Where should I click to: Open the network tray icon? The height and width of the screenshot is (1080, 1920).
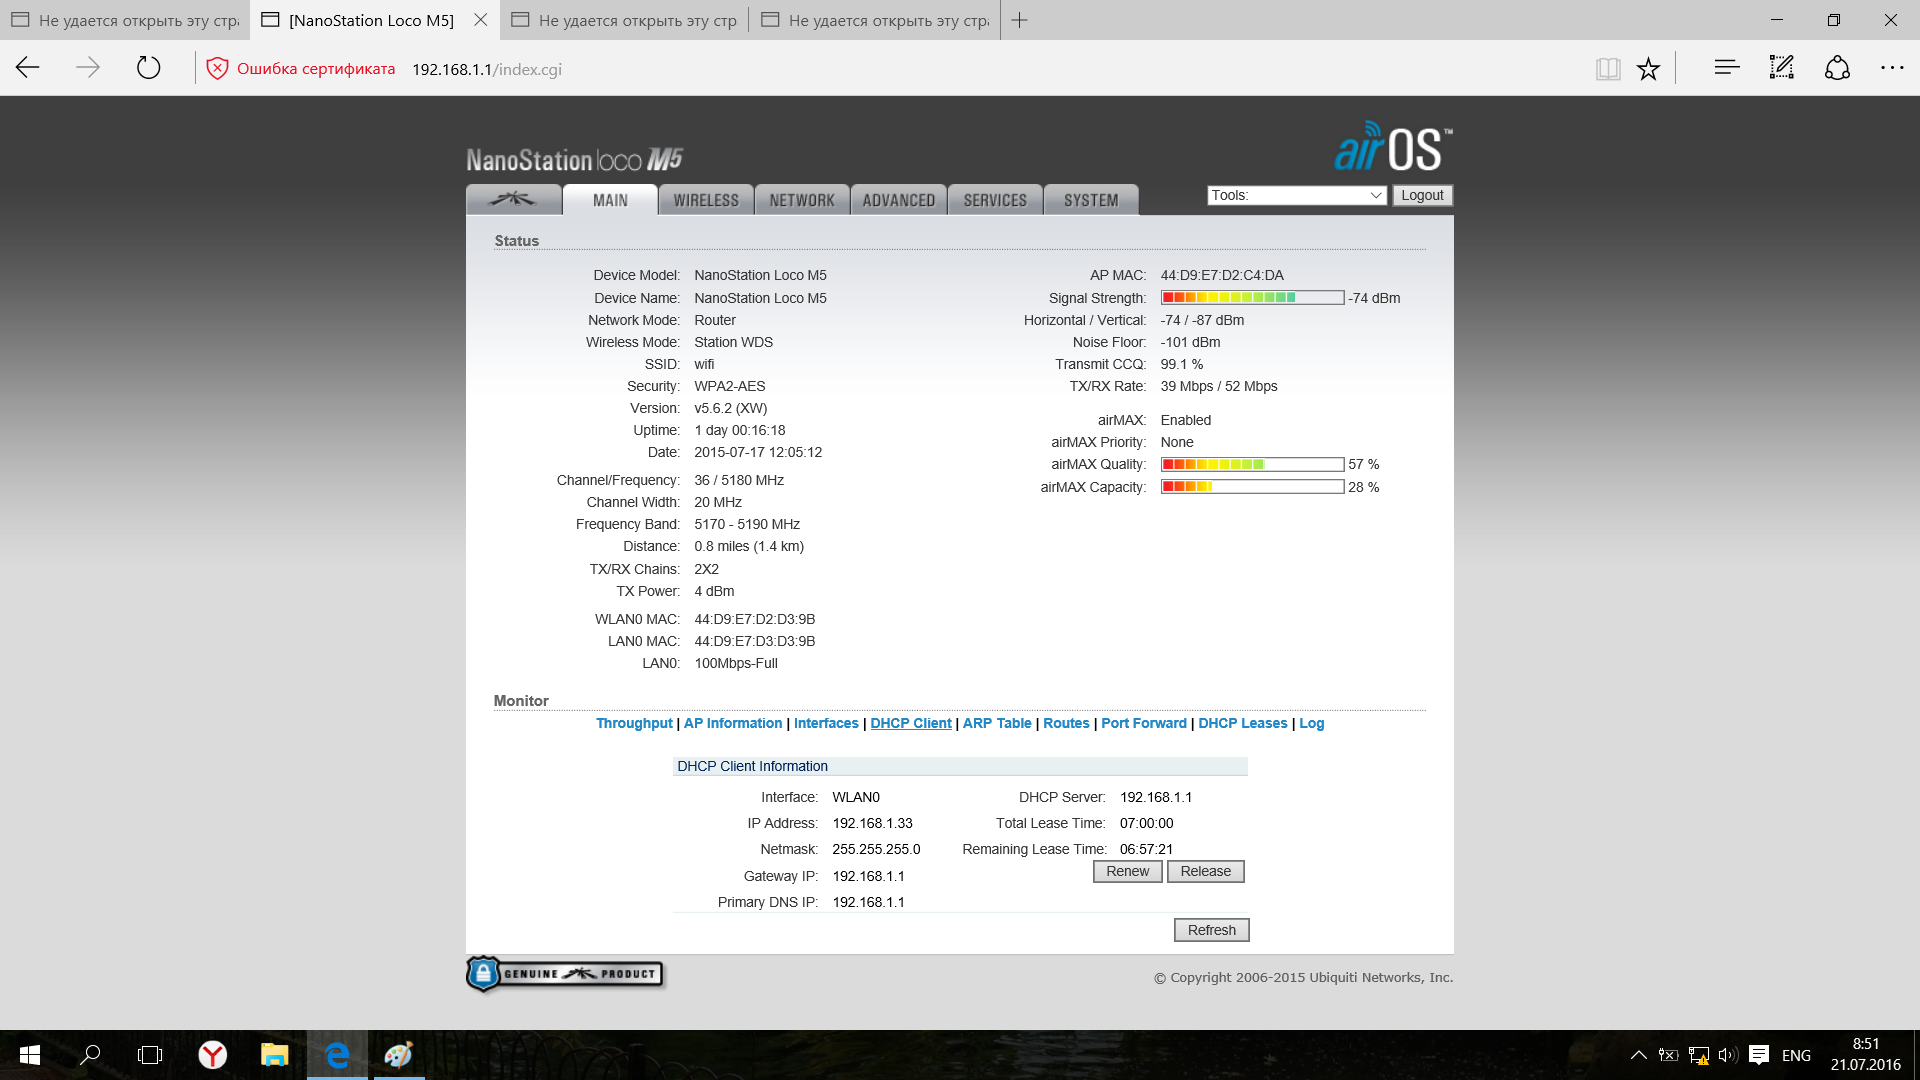coord(1698,1055)
